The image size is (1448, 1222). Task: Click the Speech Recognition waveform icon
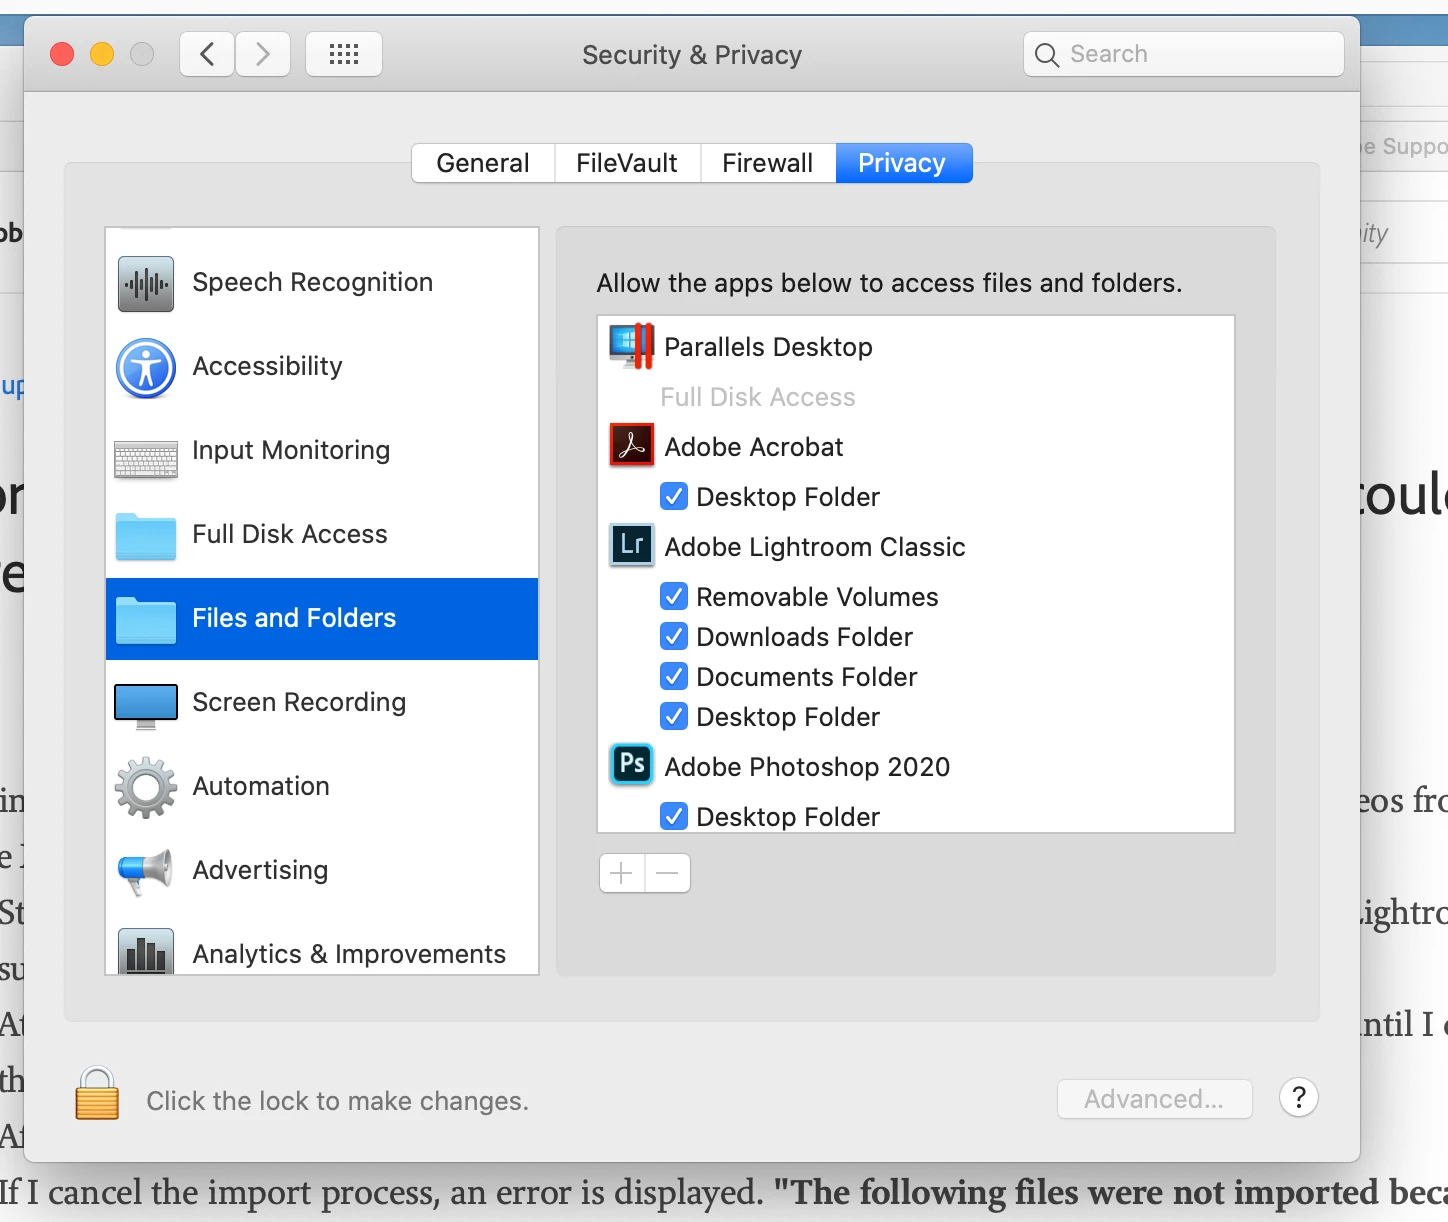coord(146,284)
